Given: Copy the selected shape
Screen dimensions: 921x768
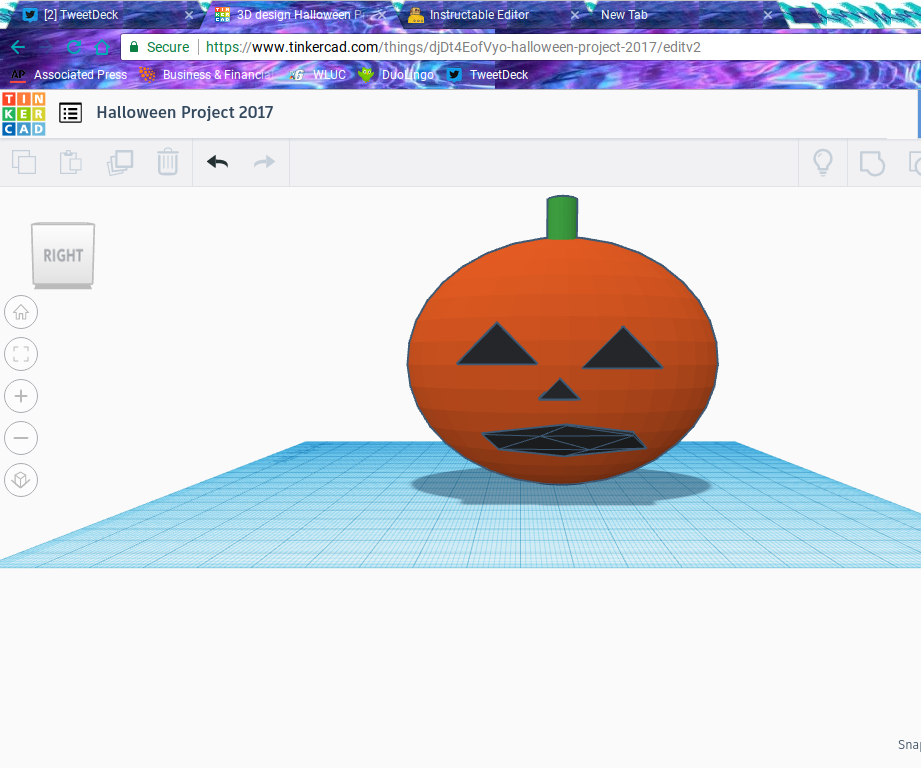Looking at the screenshot, I should (23, 162).
